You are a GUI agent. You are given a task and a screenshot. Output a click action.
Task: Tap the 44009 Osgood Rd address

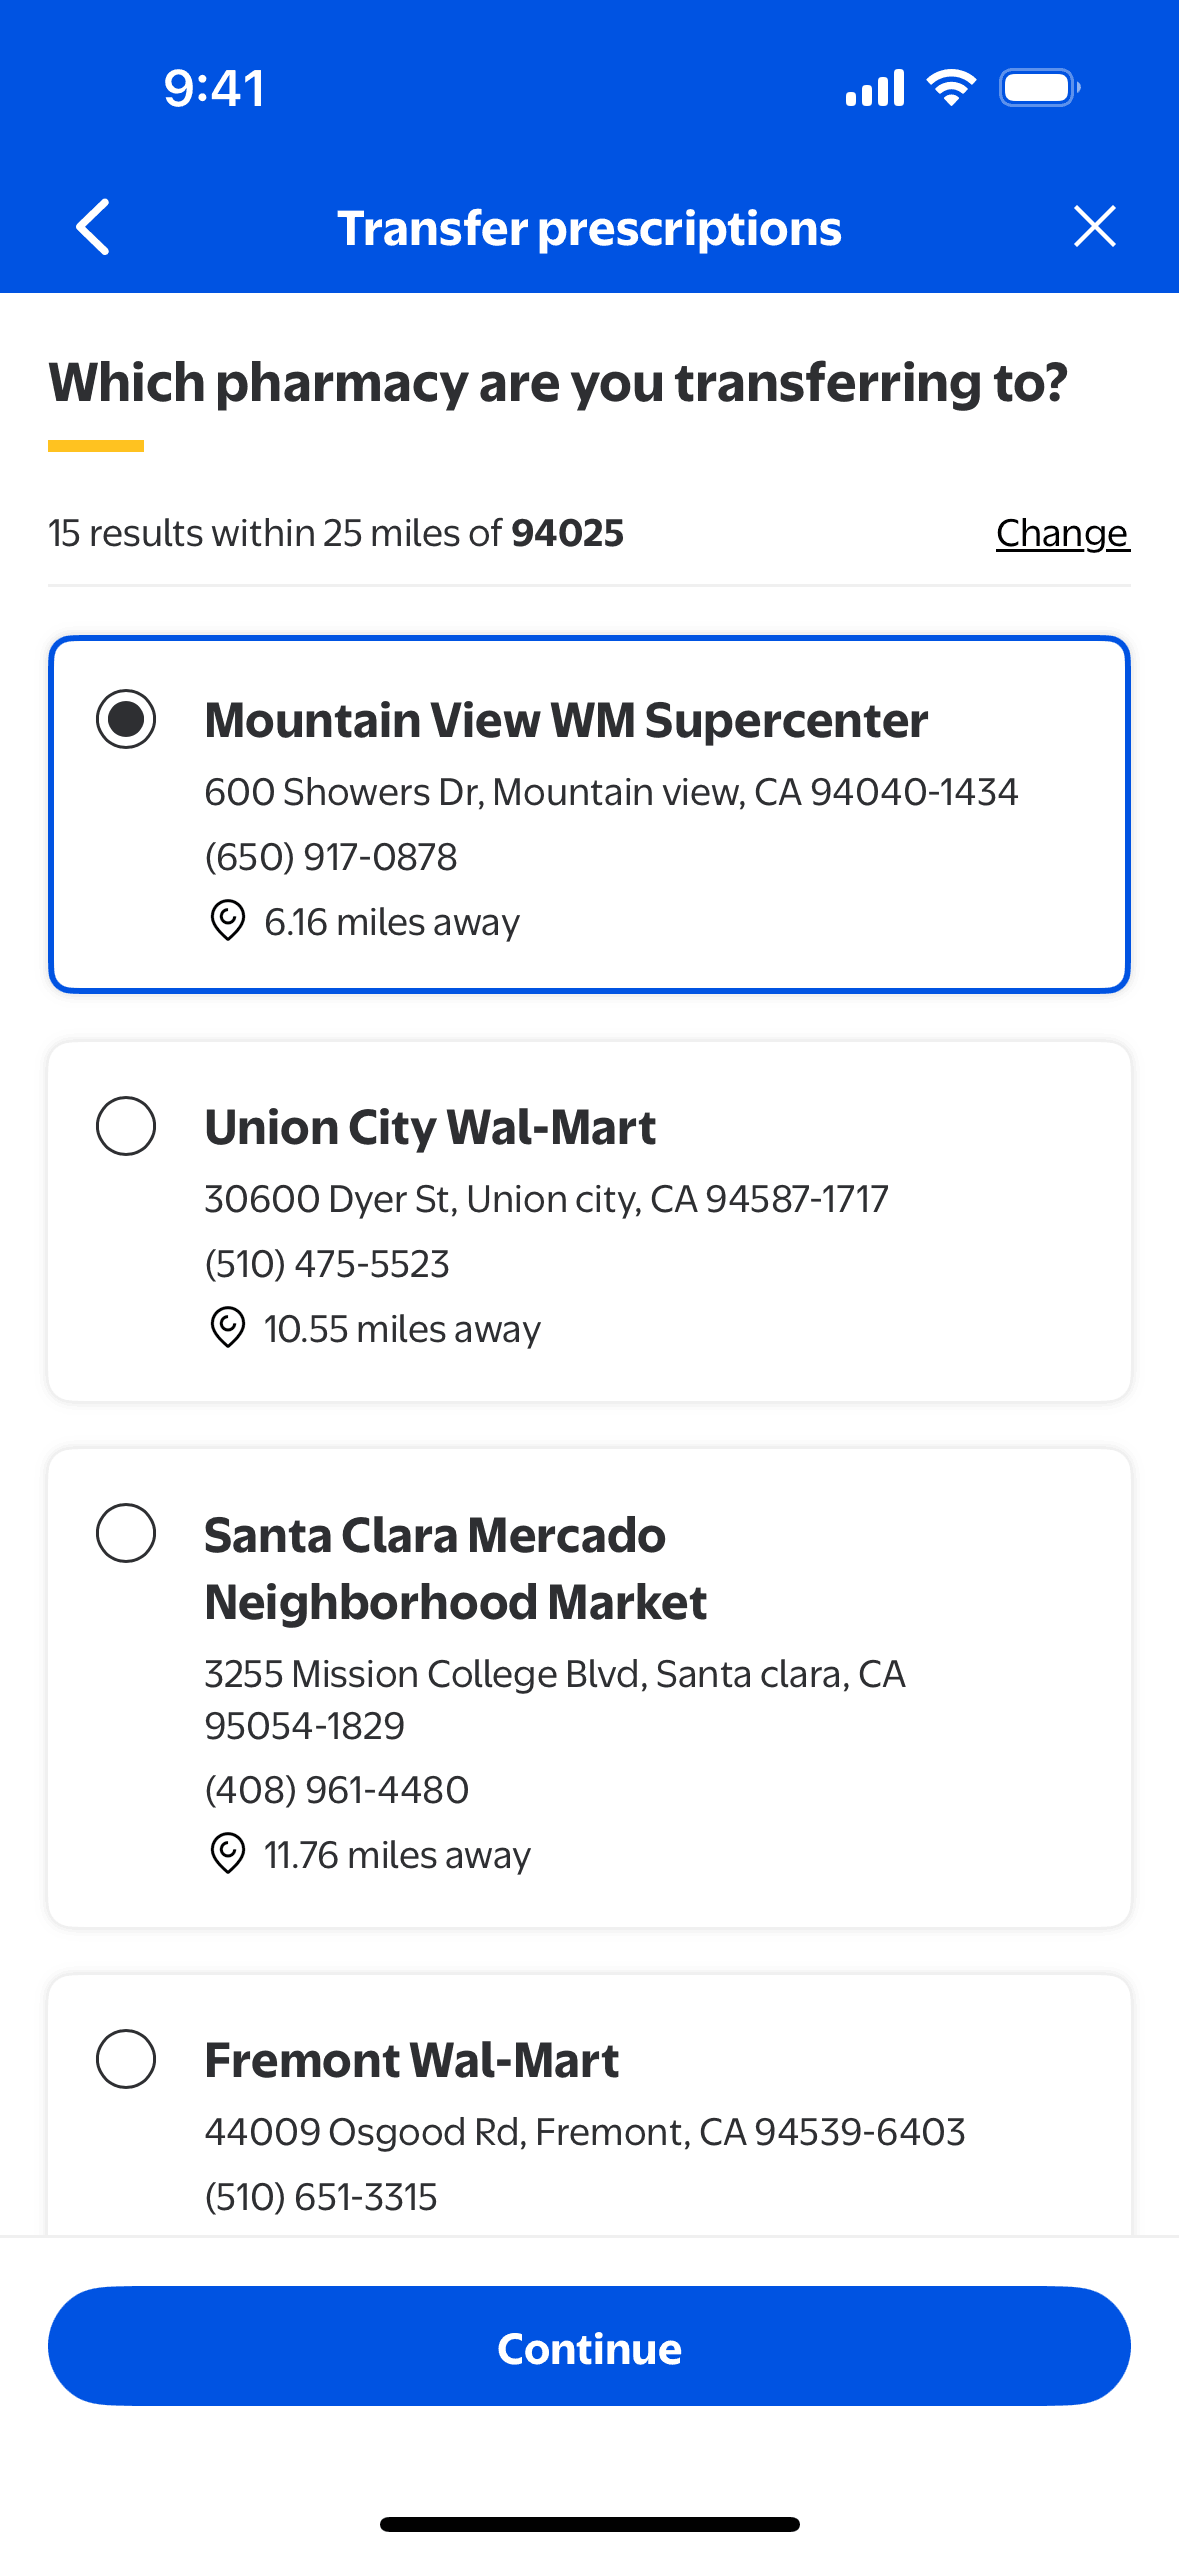click(585, 2132)
